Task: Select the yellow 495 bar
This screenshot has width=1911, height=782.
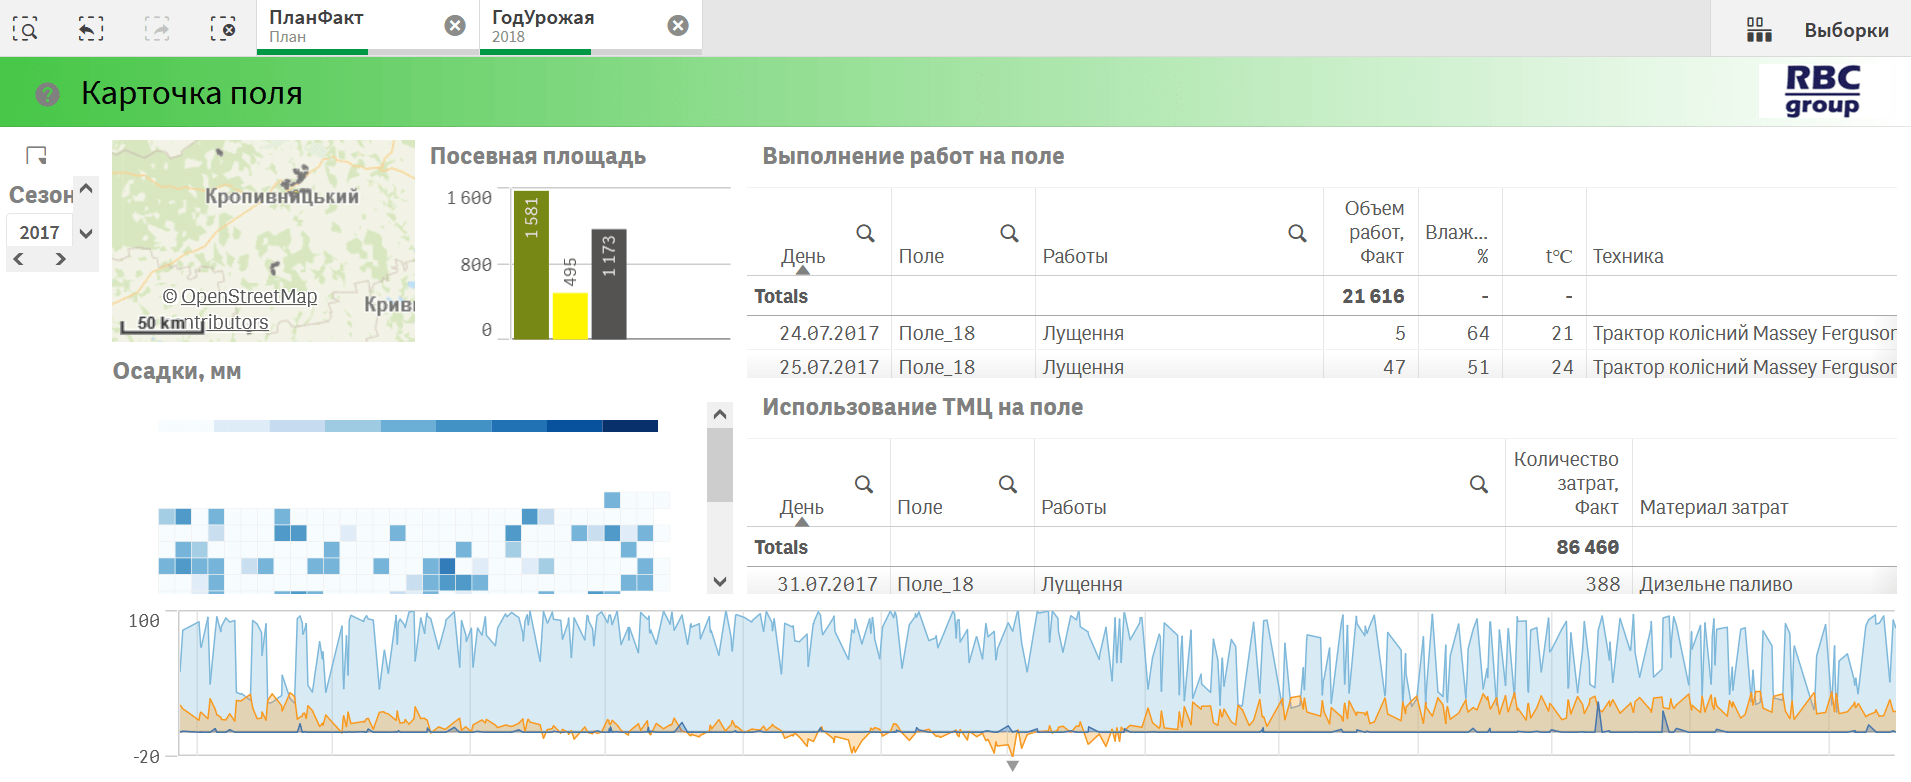Action: tap(570, 315)
